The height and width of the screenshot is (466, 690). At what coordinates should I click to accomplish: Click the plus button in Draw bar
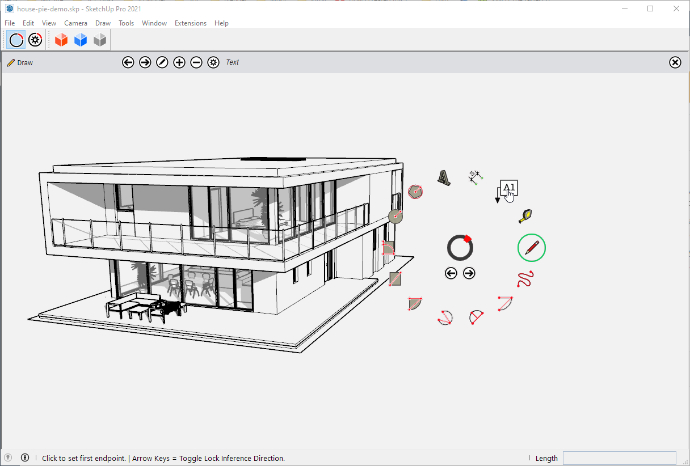pos(179,62)
